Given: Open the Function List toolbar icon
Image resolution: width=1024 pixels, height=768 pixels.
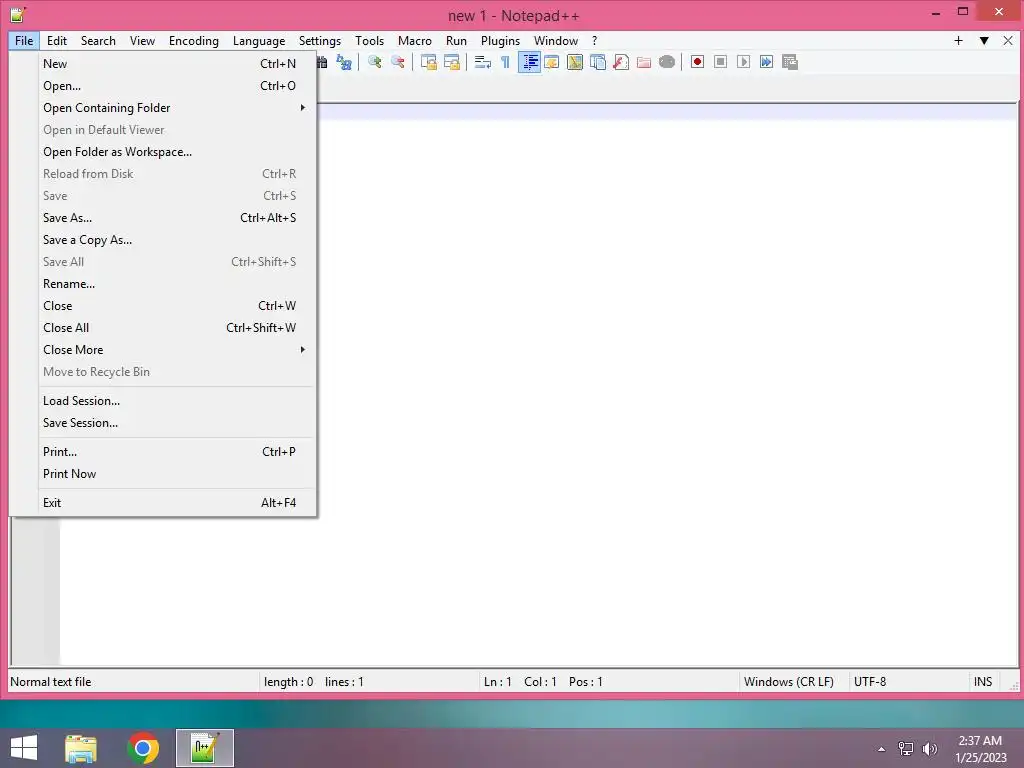Looking at the screenshot, I should [620, 62].
